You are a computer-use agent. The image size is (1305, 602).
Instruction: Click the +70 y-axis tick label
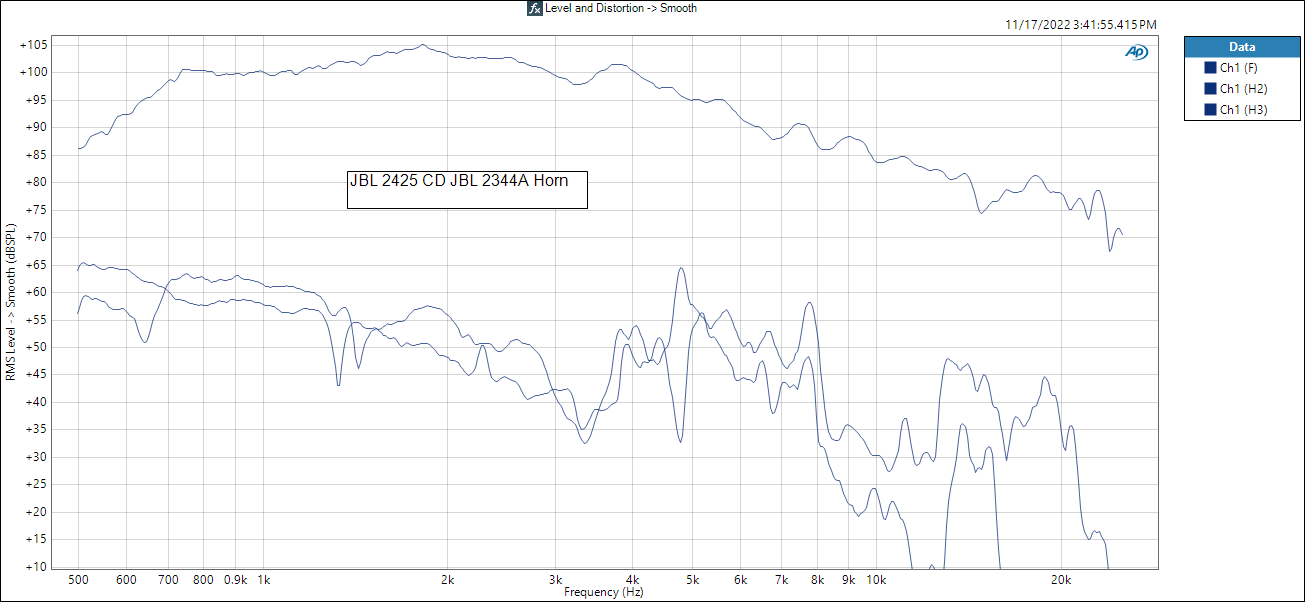coord(36,237)
